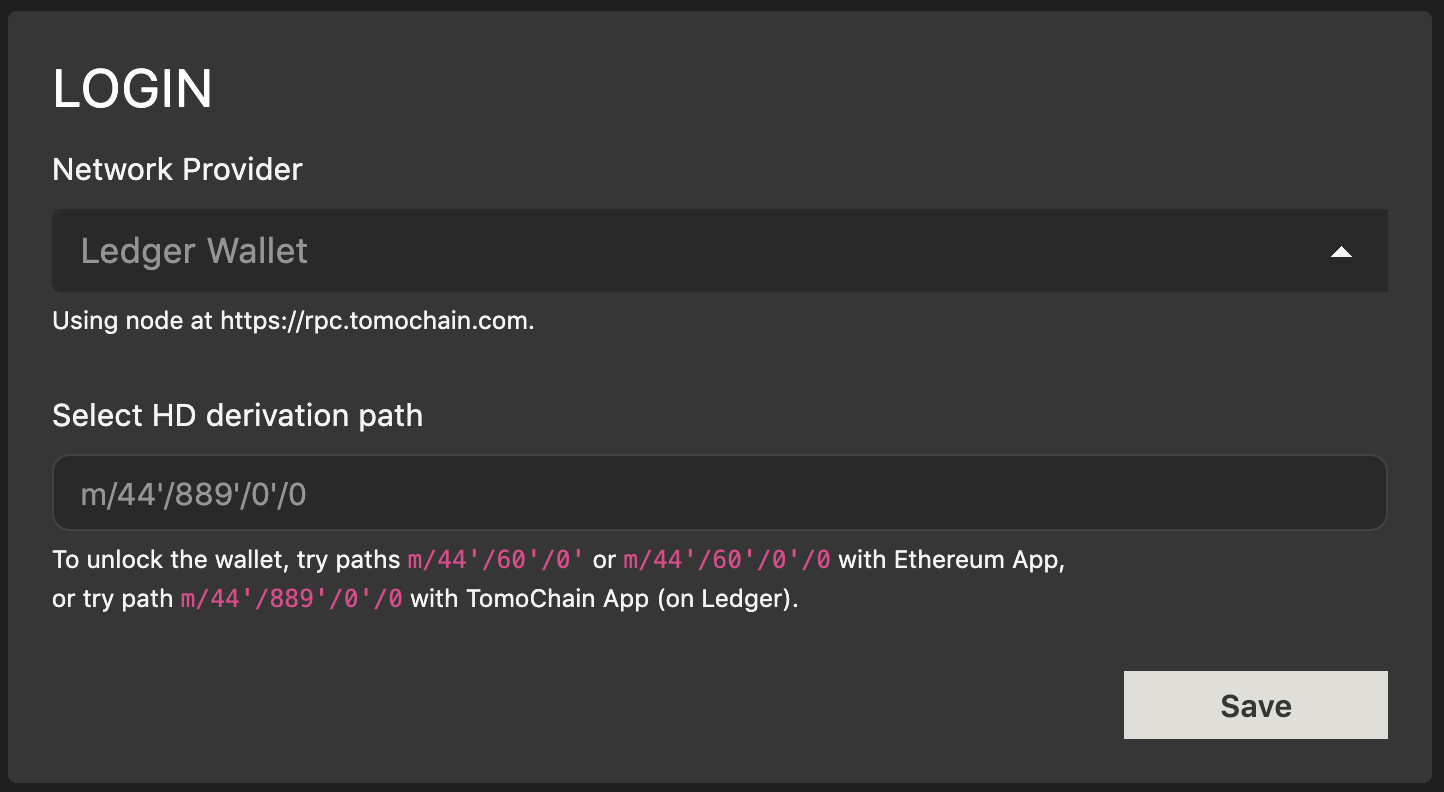Click the 'or try path' text

point(114,600)
